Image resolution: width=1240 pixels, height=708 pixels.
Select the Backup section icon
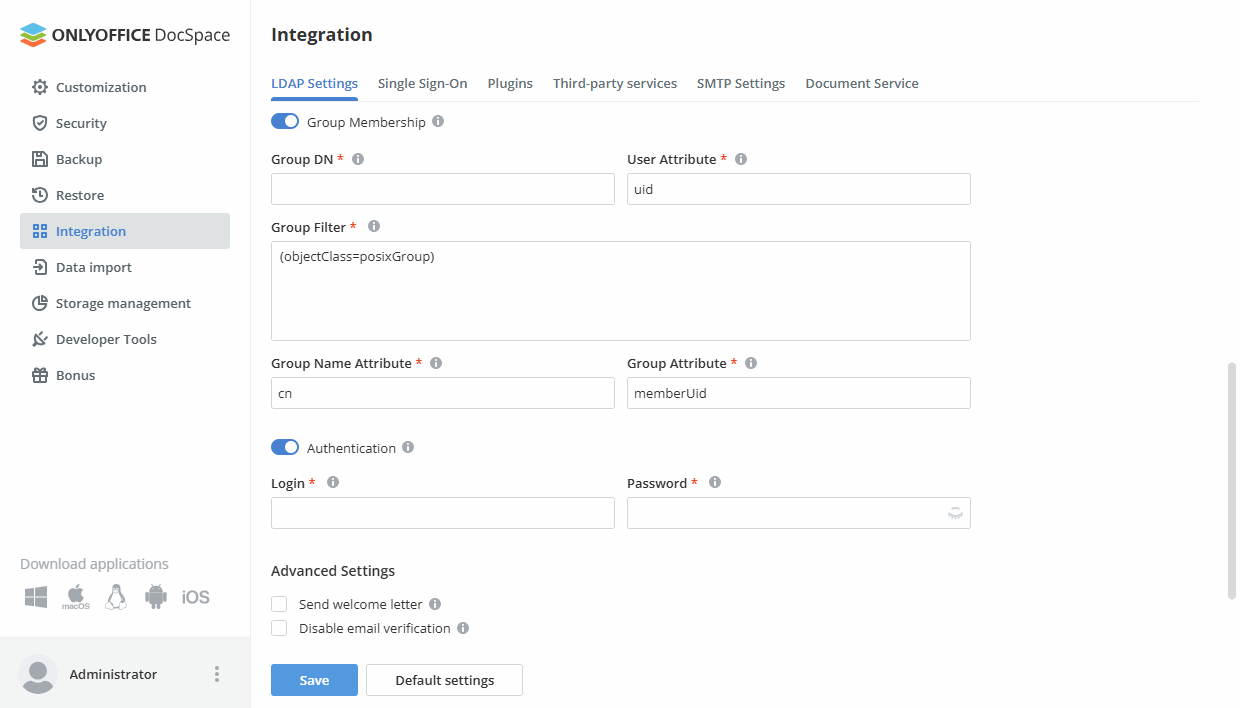click(x=41, y=159)
